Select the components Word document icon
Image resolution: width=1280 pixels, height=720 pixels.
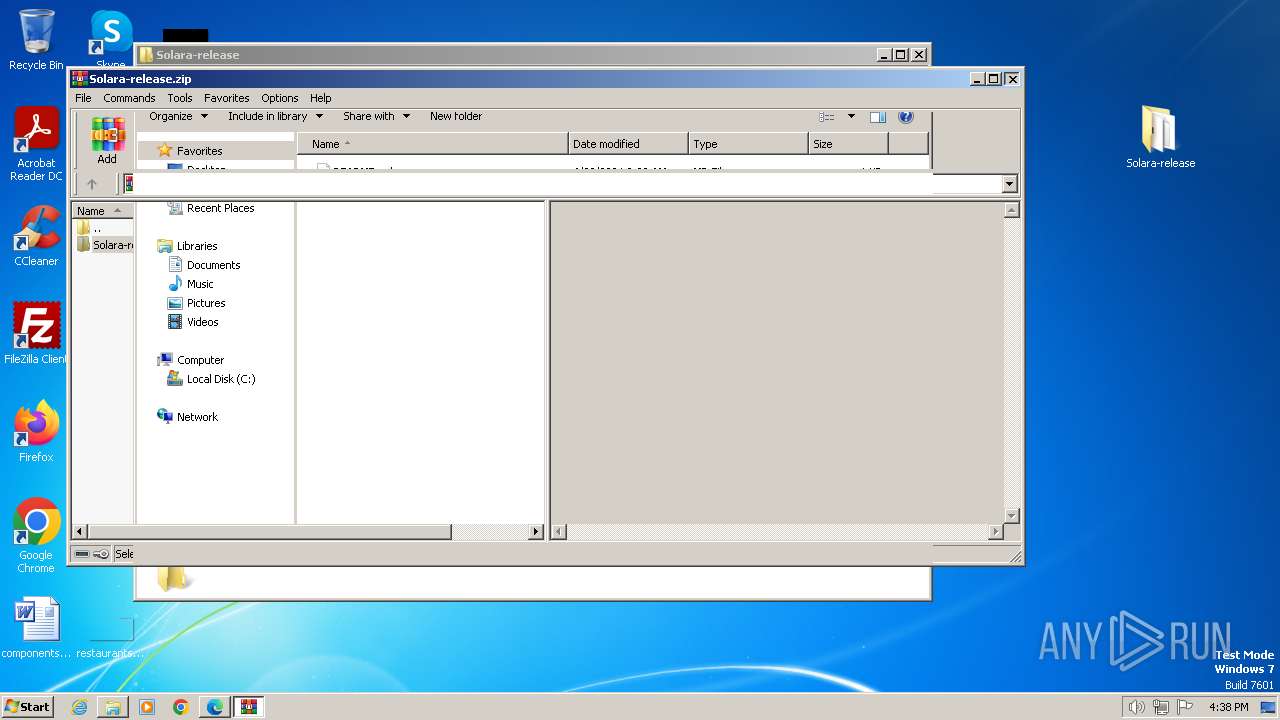click(x=37, y=628)
